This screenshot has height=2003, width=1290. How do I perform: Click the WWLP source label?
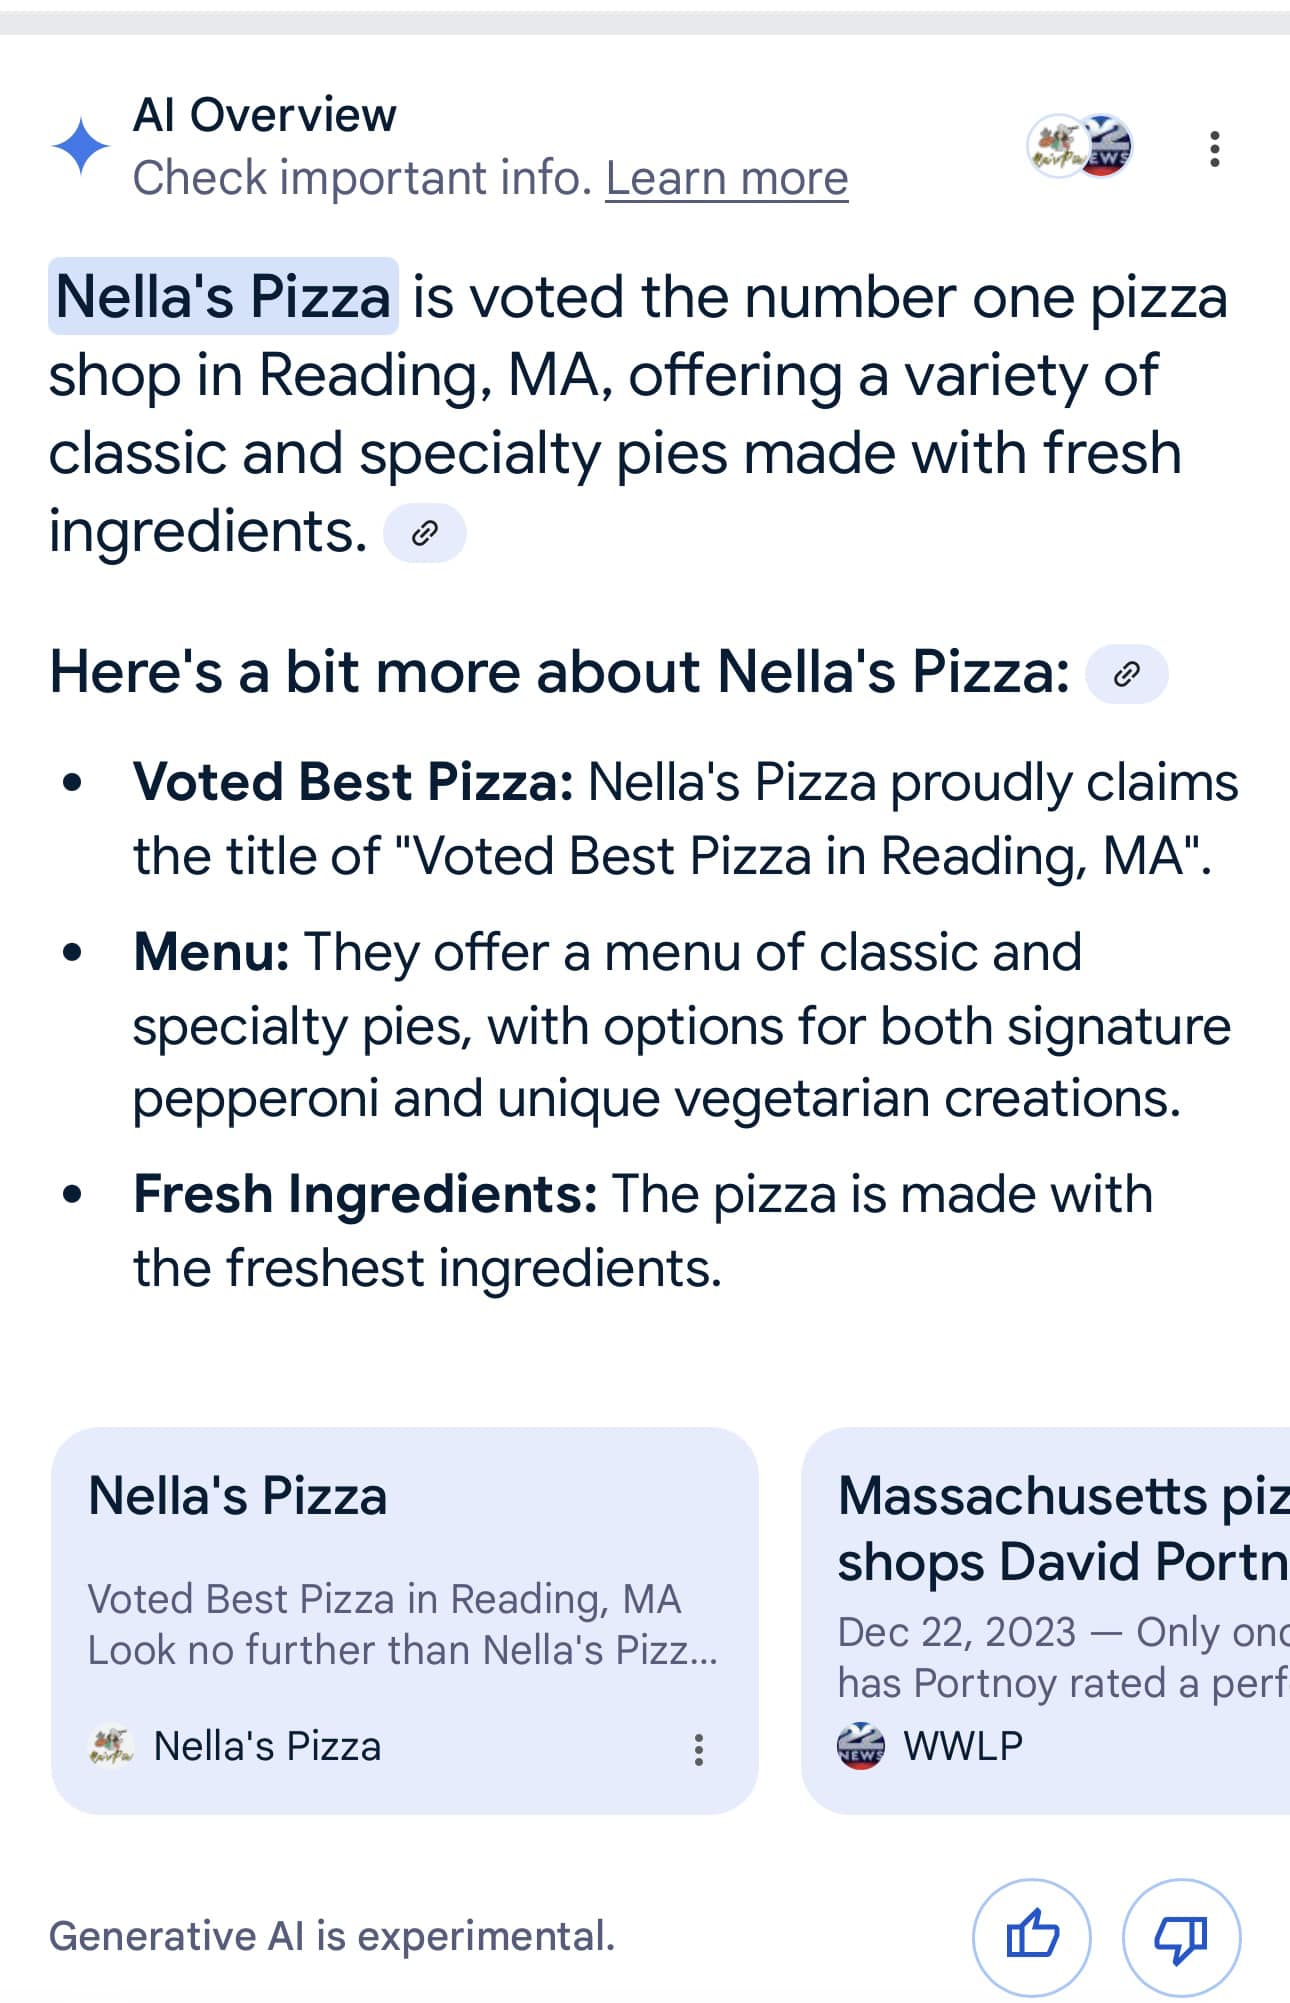point(963,1746)
